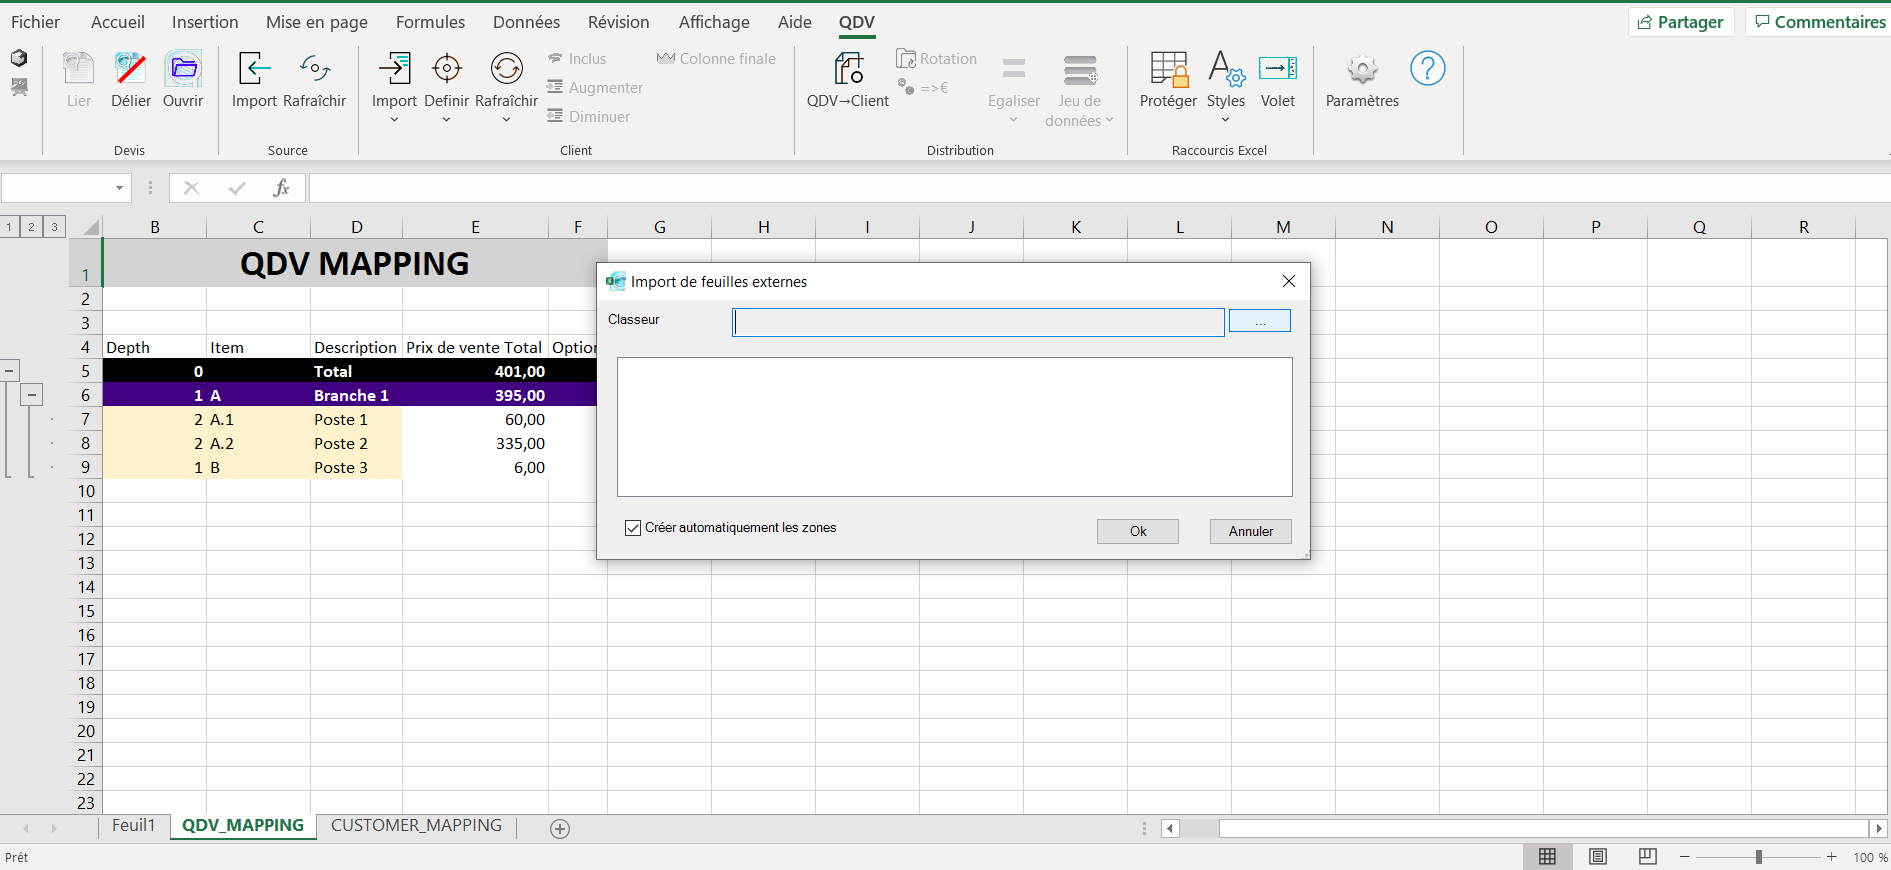This screenshot has height=870, width=1891.
Task: Add a new sheet with plus icon
Action: (560, 828)
